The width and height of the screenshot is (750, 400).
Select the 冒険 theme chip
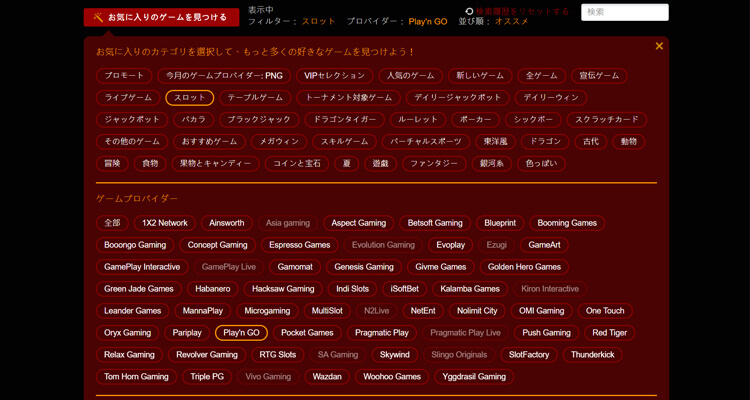112,164
